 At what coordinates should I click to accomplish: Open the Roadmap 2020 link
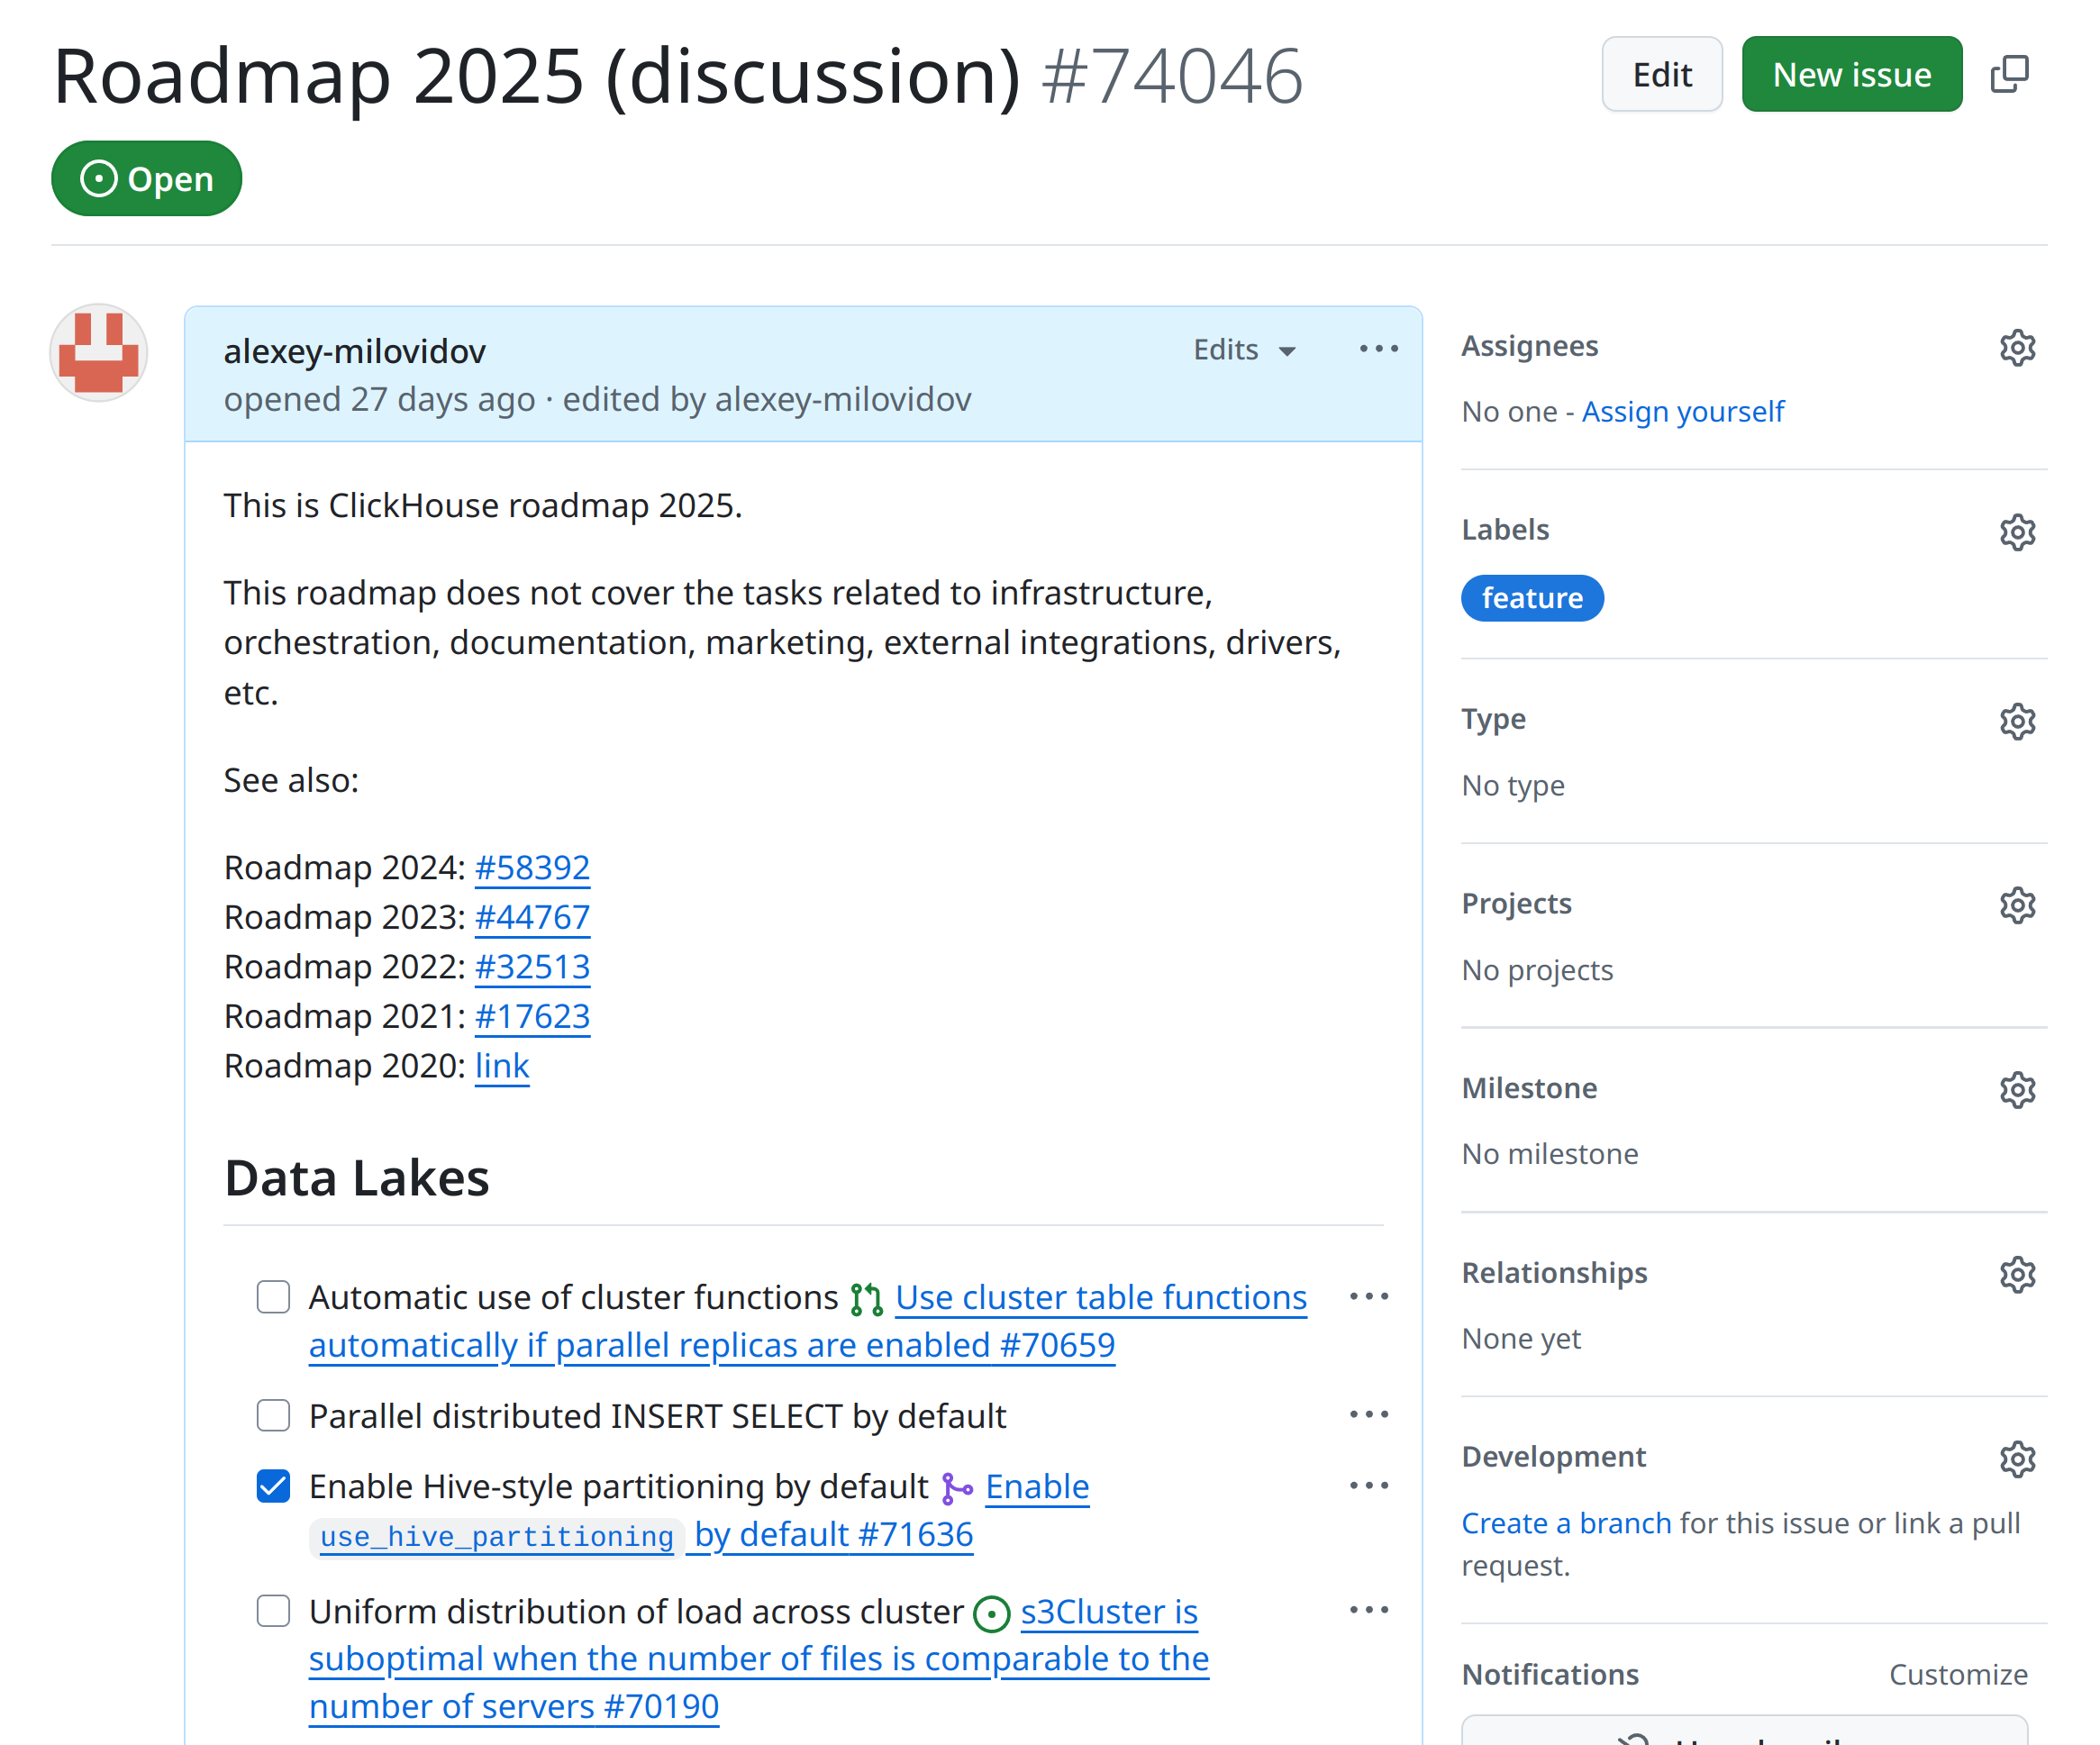502,1065
